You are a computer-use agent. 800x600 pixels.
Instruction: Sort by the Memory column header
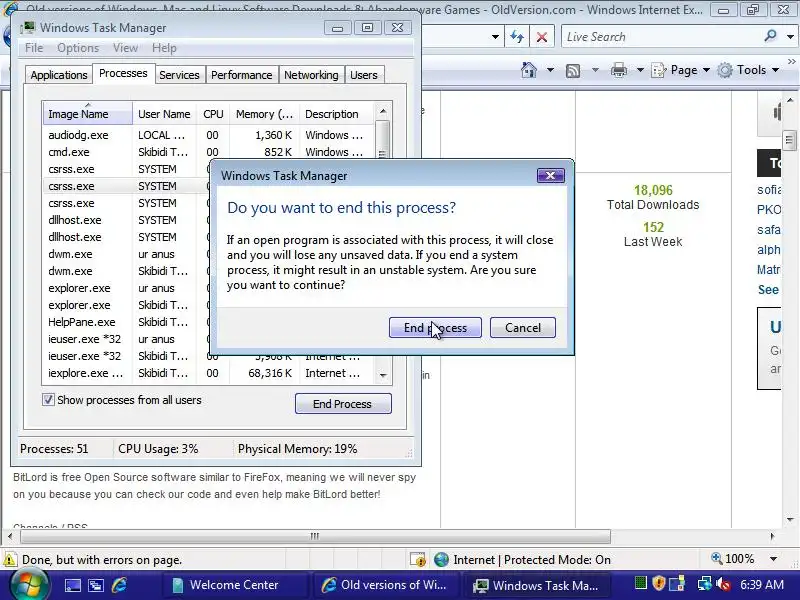(x=264, y=114)
